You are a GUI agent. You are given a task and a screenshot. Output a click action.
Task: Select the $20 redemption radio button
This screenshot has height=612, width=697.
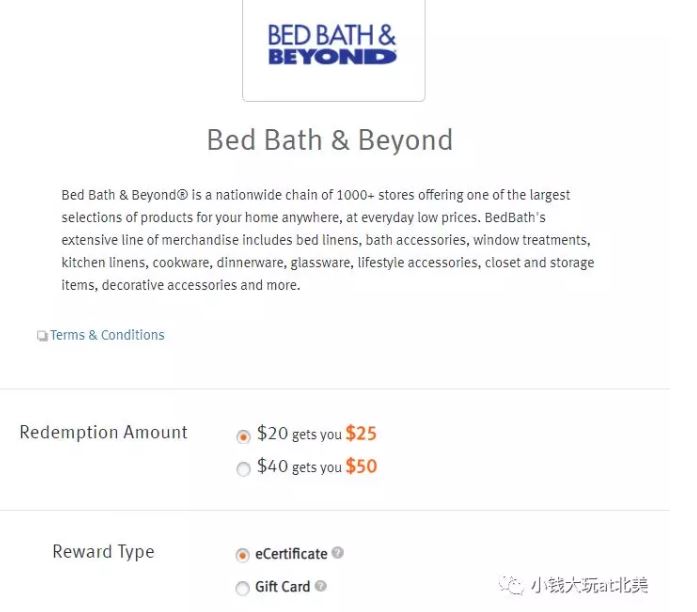tap(243, 436)
